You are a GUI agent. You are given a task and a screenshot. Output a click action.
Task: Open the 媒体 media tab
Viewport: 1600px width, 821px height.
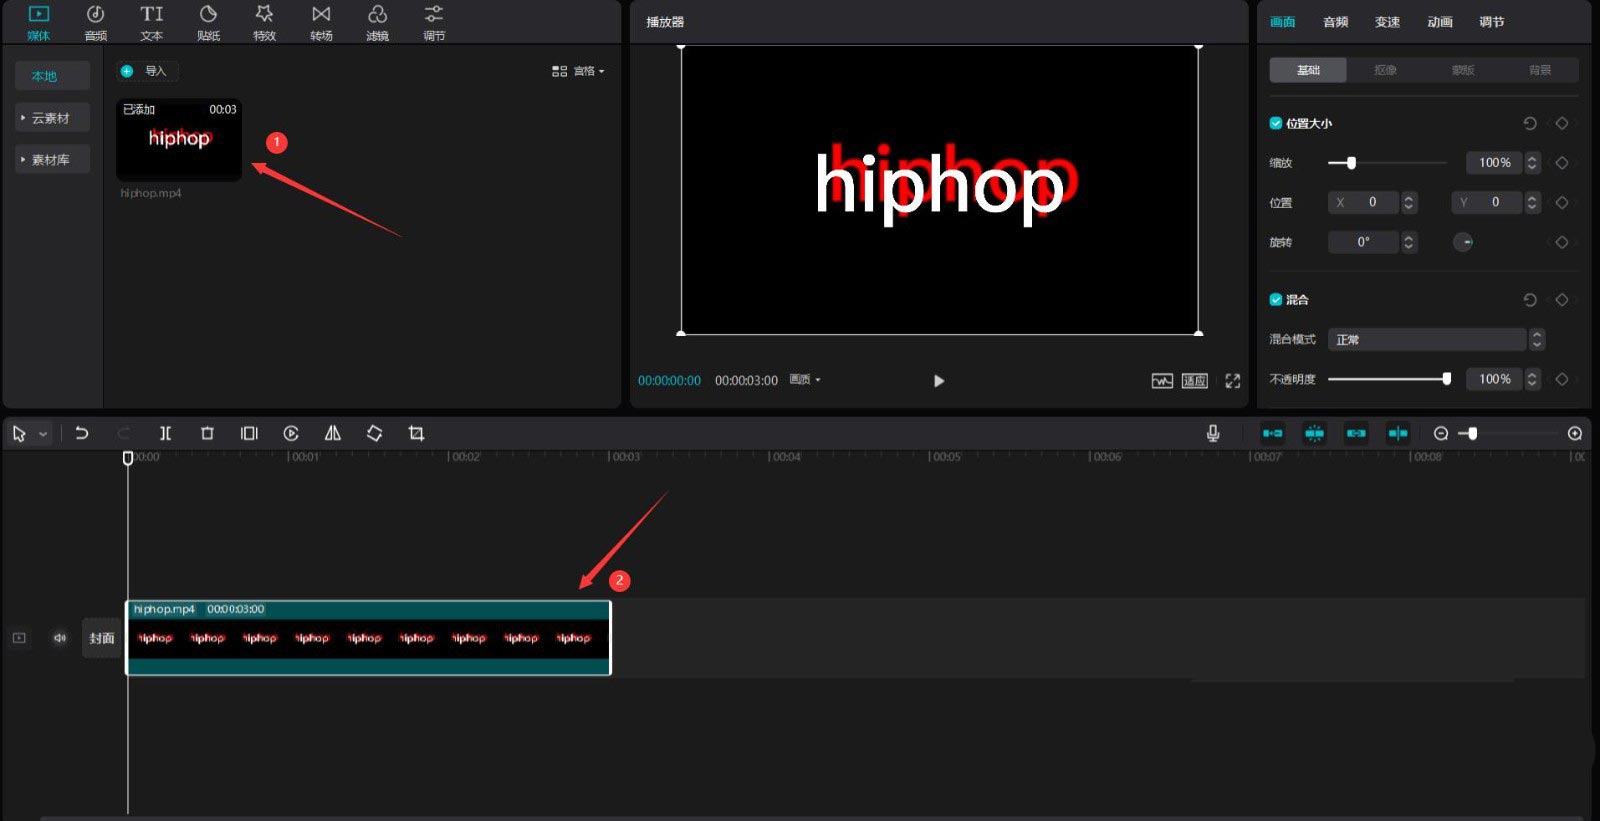38,22
